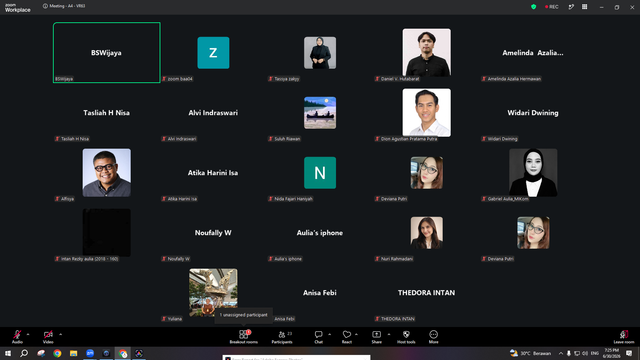Viewport: 640px width, 360px height.
Task: Open File Explorer from the taskbar
Action: click(73, 353)
